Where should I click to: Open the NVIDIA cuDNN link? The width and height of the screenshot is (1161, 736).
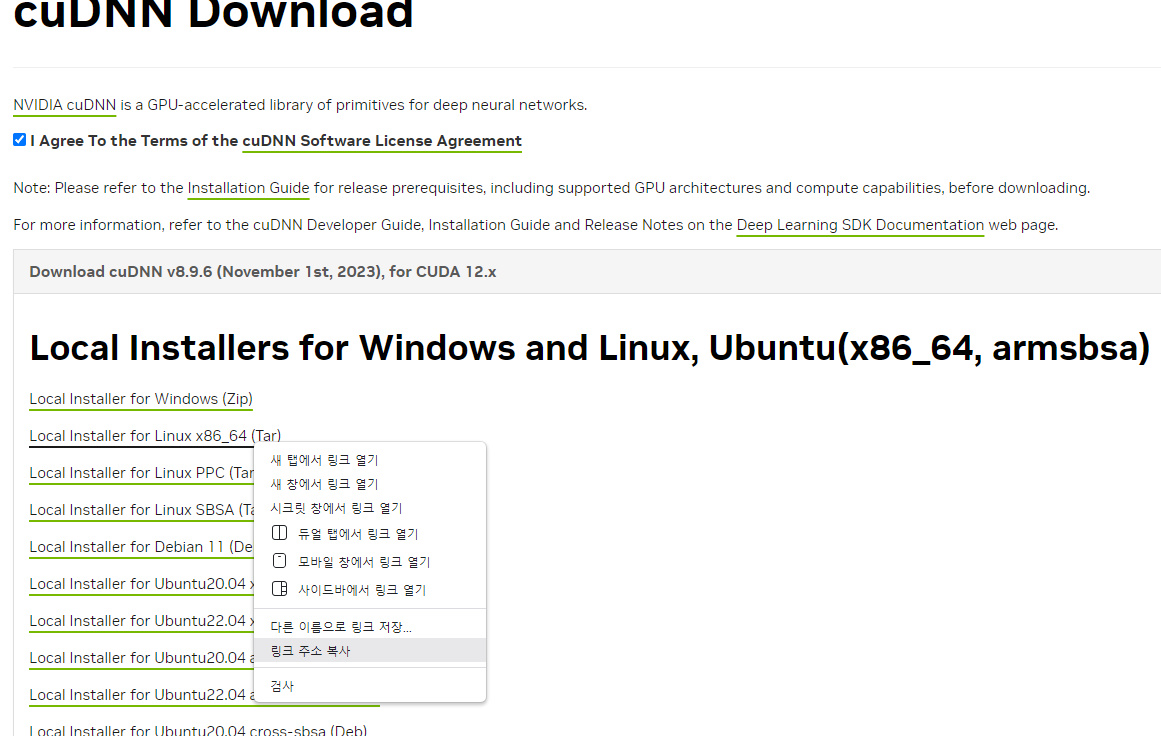click(64, 105)
